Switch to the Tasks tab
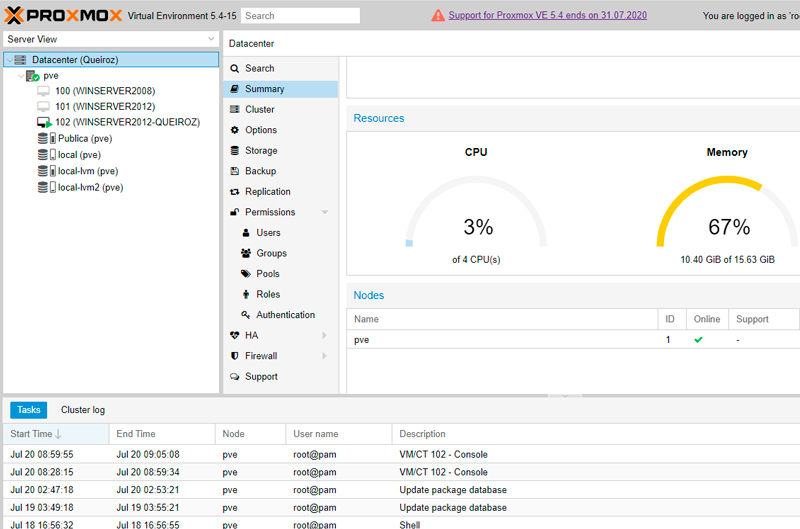 point(29,410)
